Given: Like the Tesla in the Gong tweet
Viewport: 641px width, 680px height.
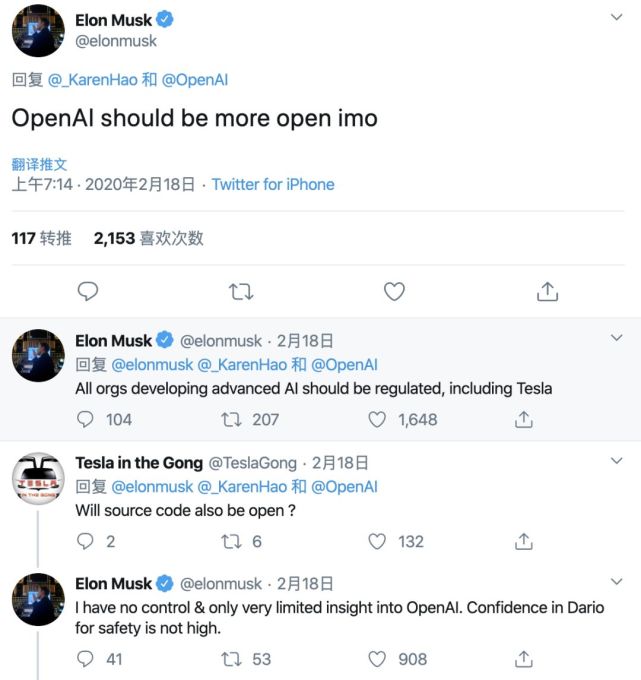Looking at the screenshot, I should pos(377,541).
